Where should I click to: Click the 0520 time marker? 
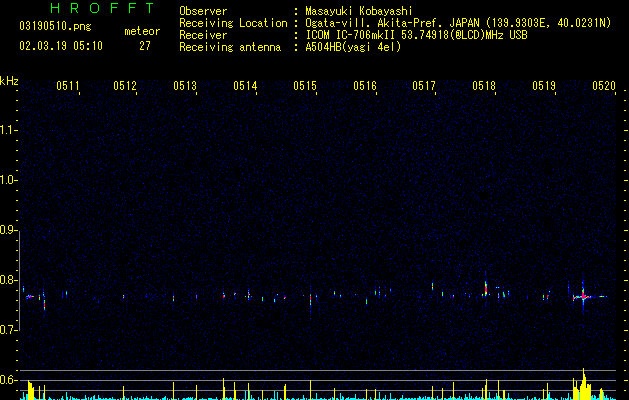click(x=604, y=86)
